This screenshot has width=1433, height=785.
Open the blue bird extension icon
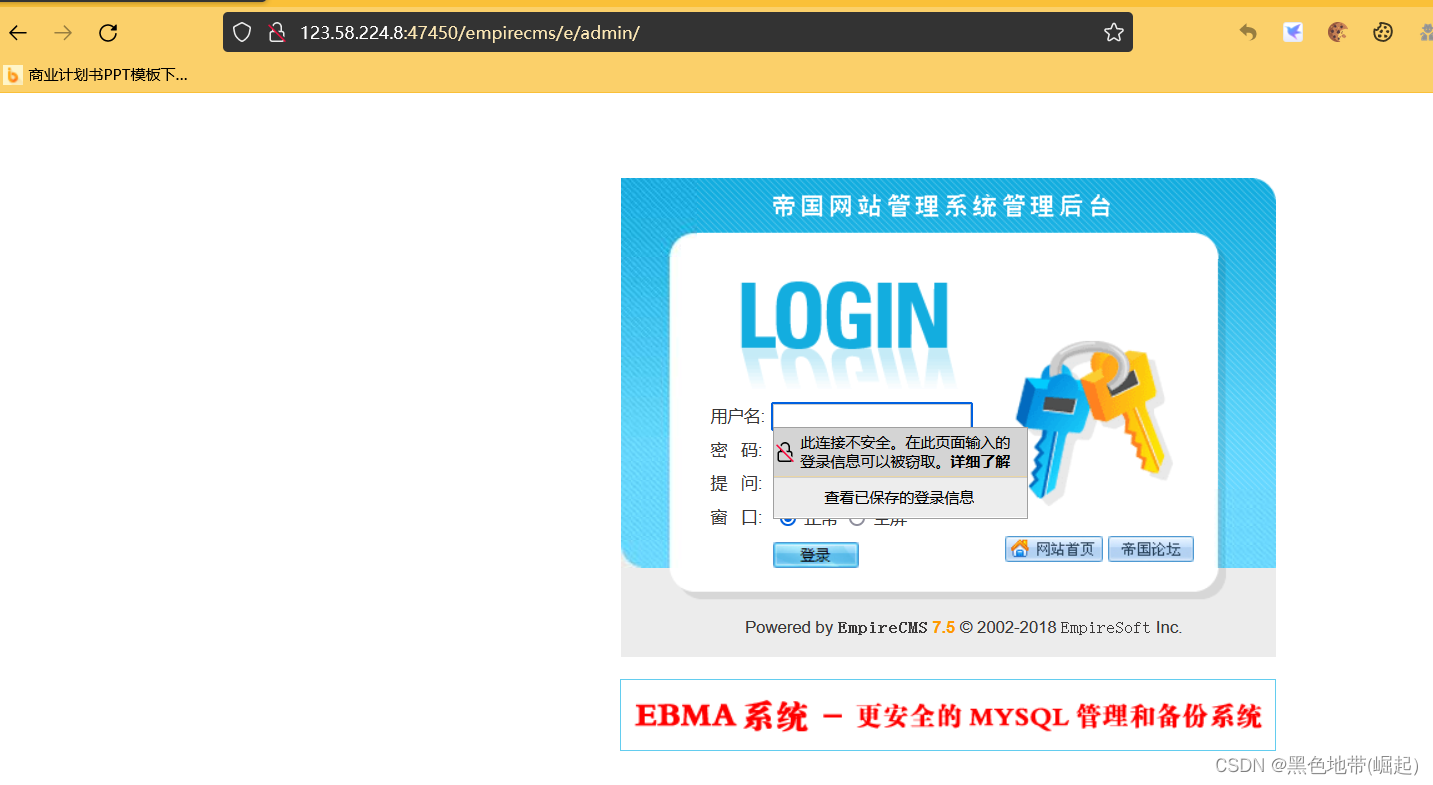coord(1292,31)
